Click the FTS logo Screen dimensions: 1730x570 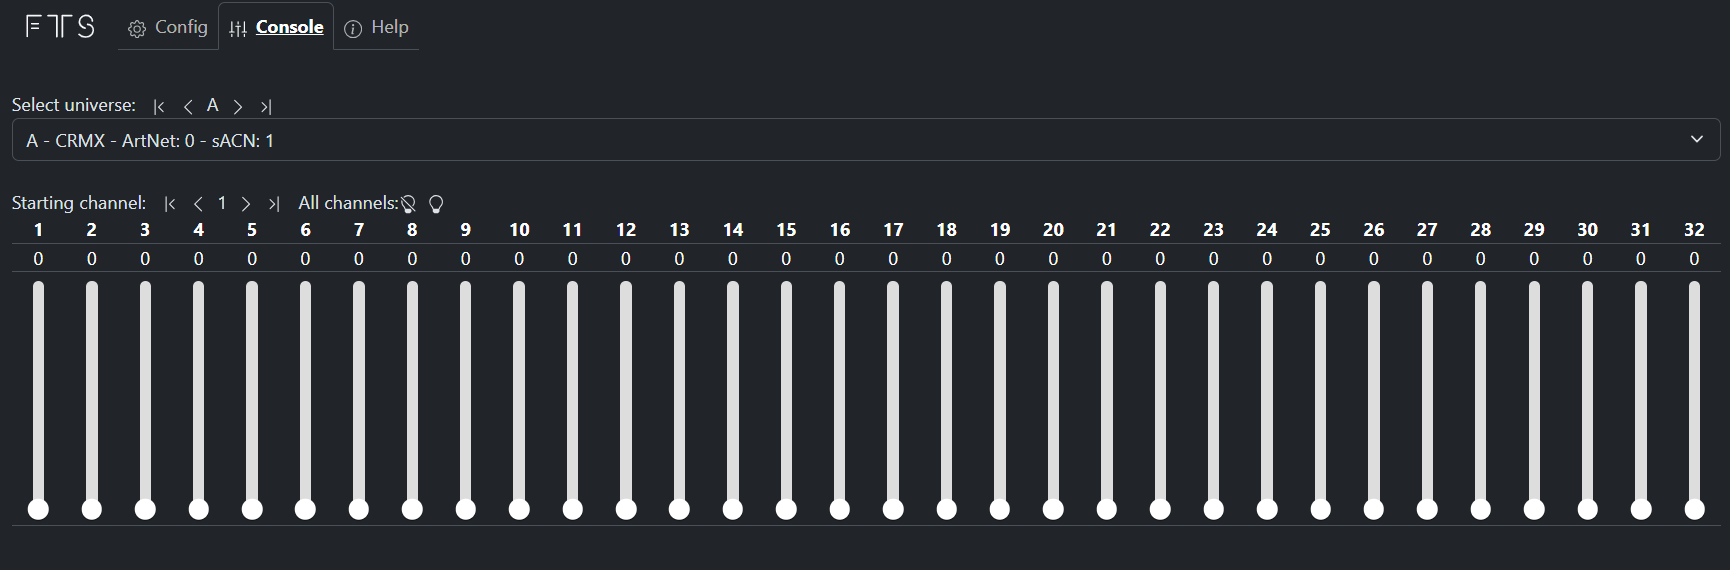[x=60, y=26]
